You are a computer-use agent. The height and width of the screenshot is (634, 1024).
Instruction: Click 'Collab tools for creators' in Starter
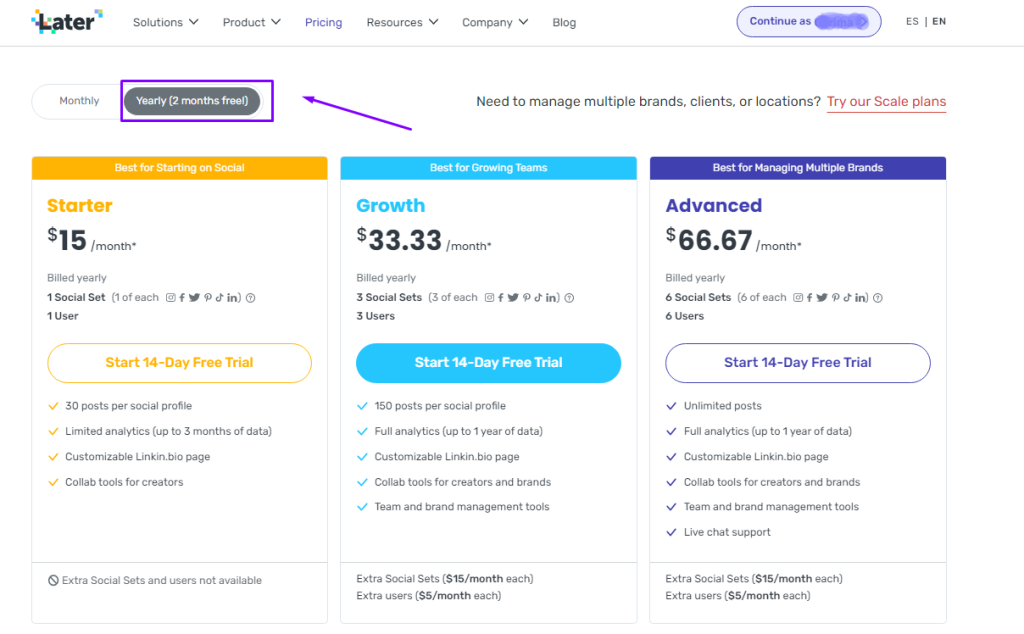coord(124,482)
